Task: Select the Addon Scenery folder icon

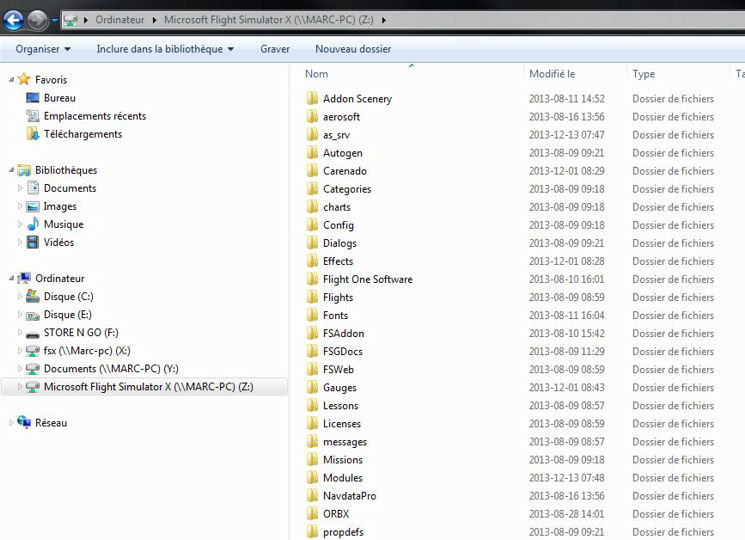Action: 312,98
